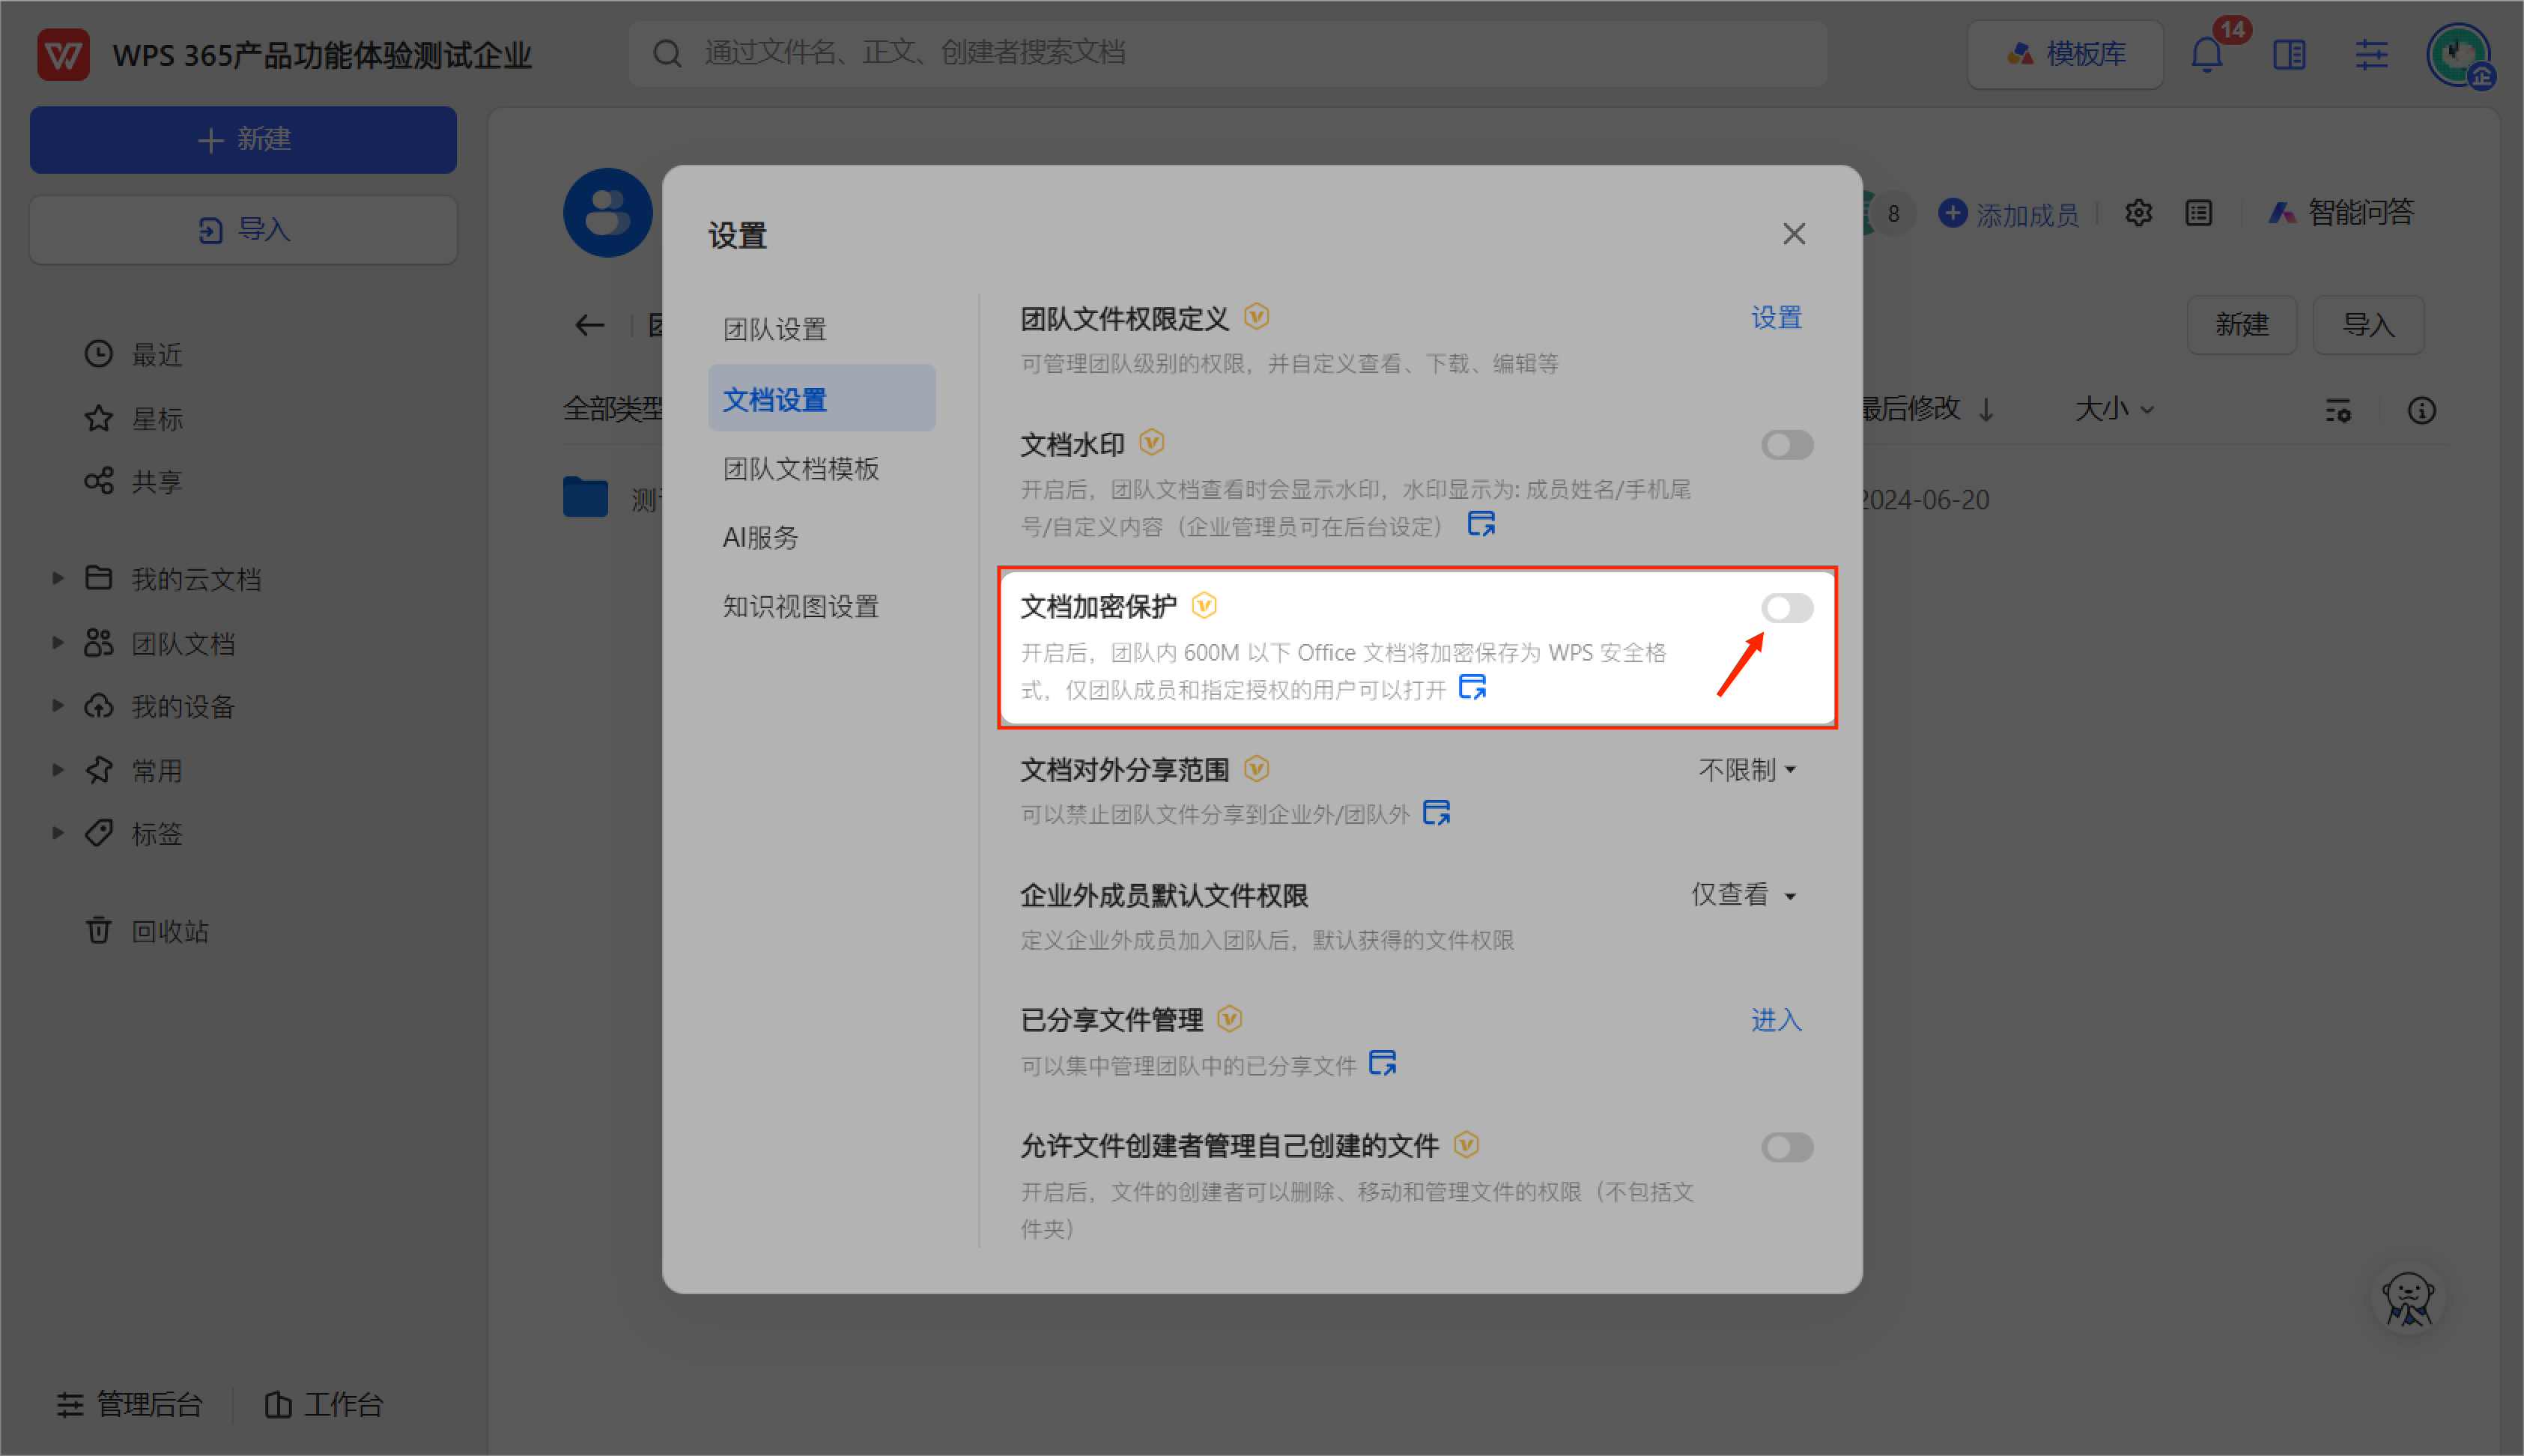Open the help link under 文档加密保护
The image size is (2524, 1456).
coord(1472,687)
